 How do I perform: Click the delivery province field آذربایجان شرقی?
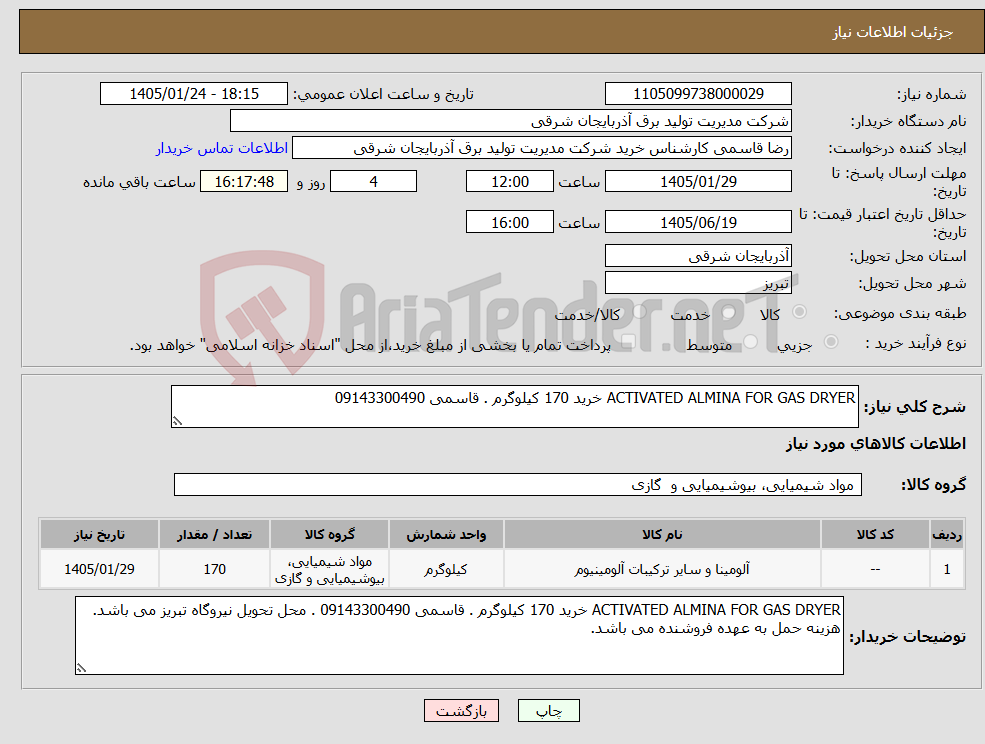[698, 256]
